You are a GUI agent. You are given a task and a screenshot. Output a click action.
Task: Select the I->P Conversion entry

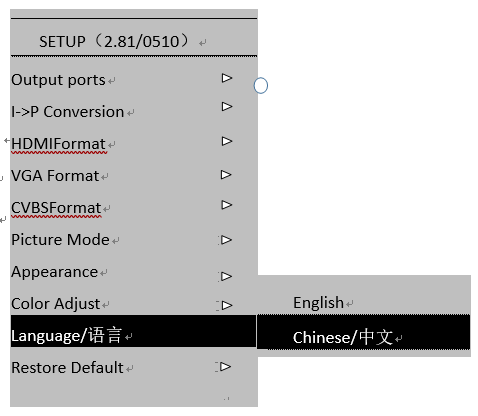click(x=68, y=112)
